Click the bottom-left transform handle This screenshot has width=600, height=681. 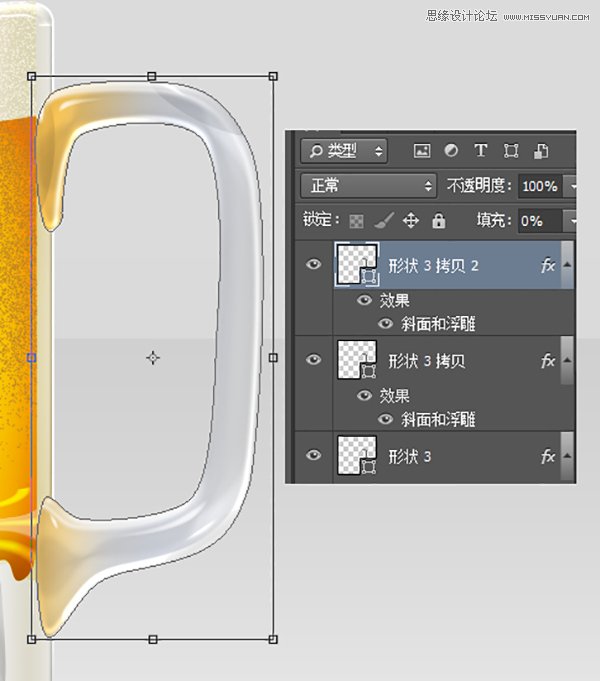tap(31, 639)
